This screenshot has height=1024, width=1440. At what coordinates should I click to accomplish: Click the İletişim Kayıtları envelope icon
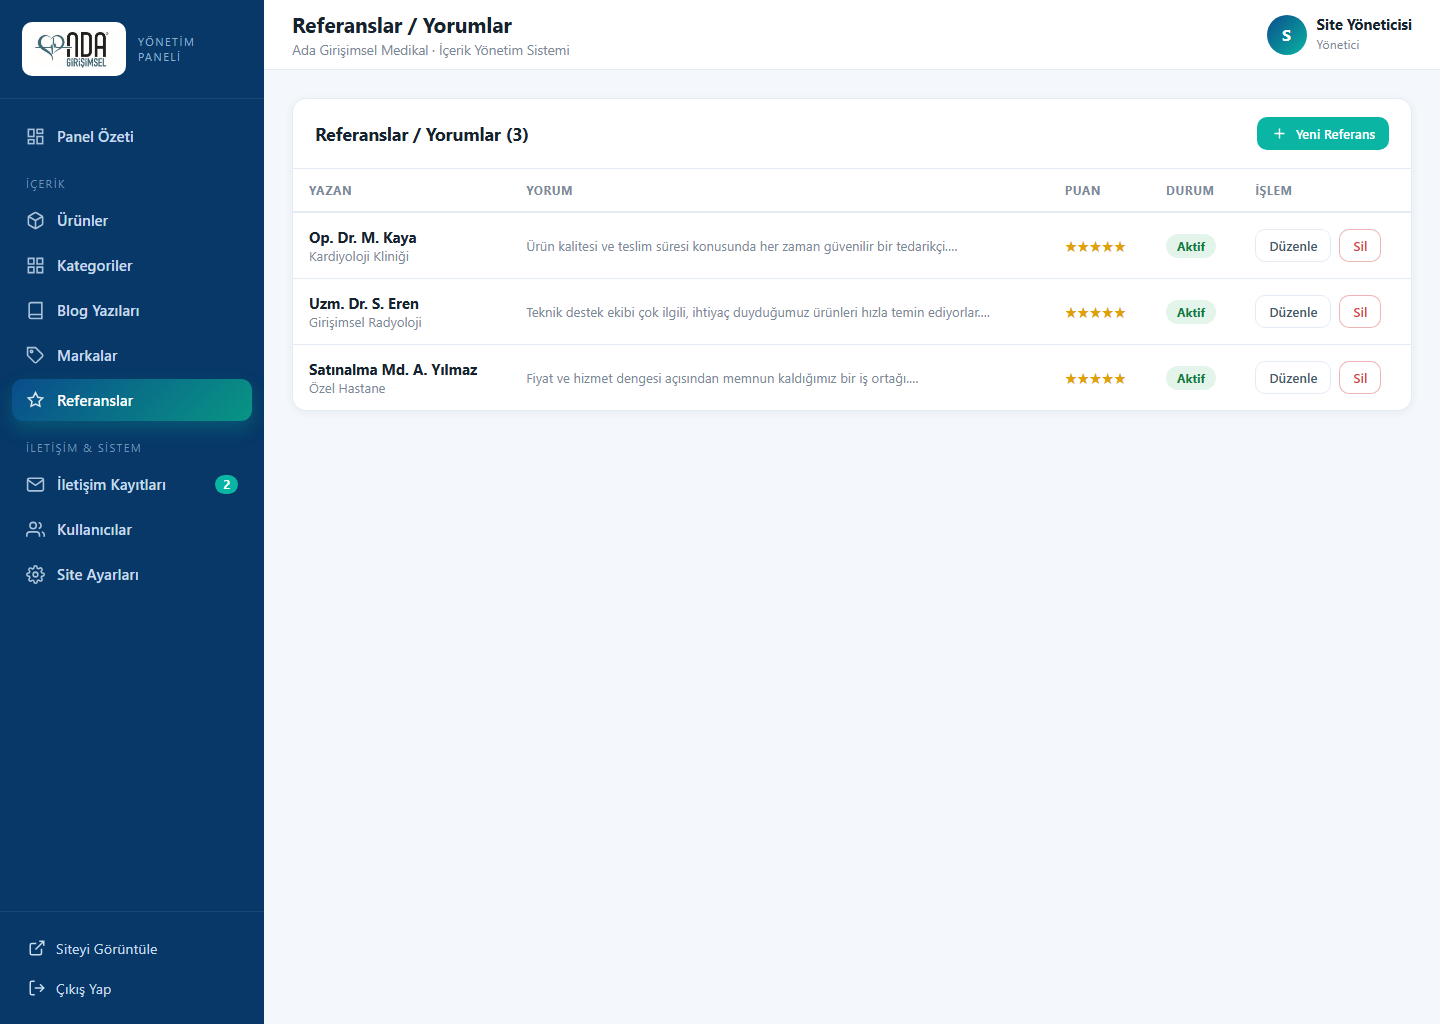[36, 485]
